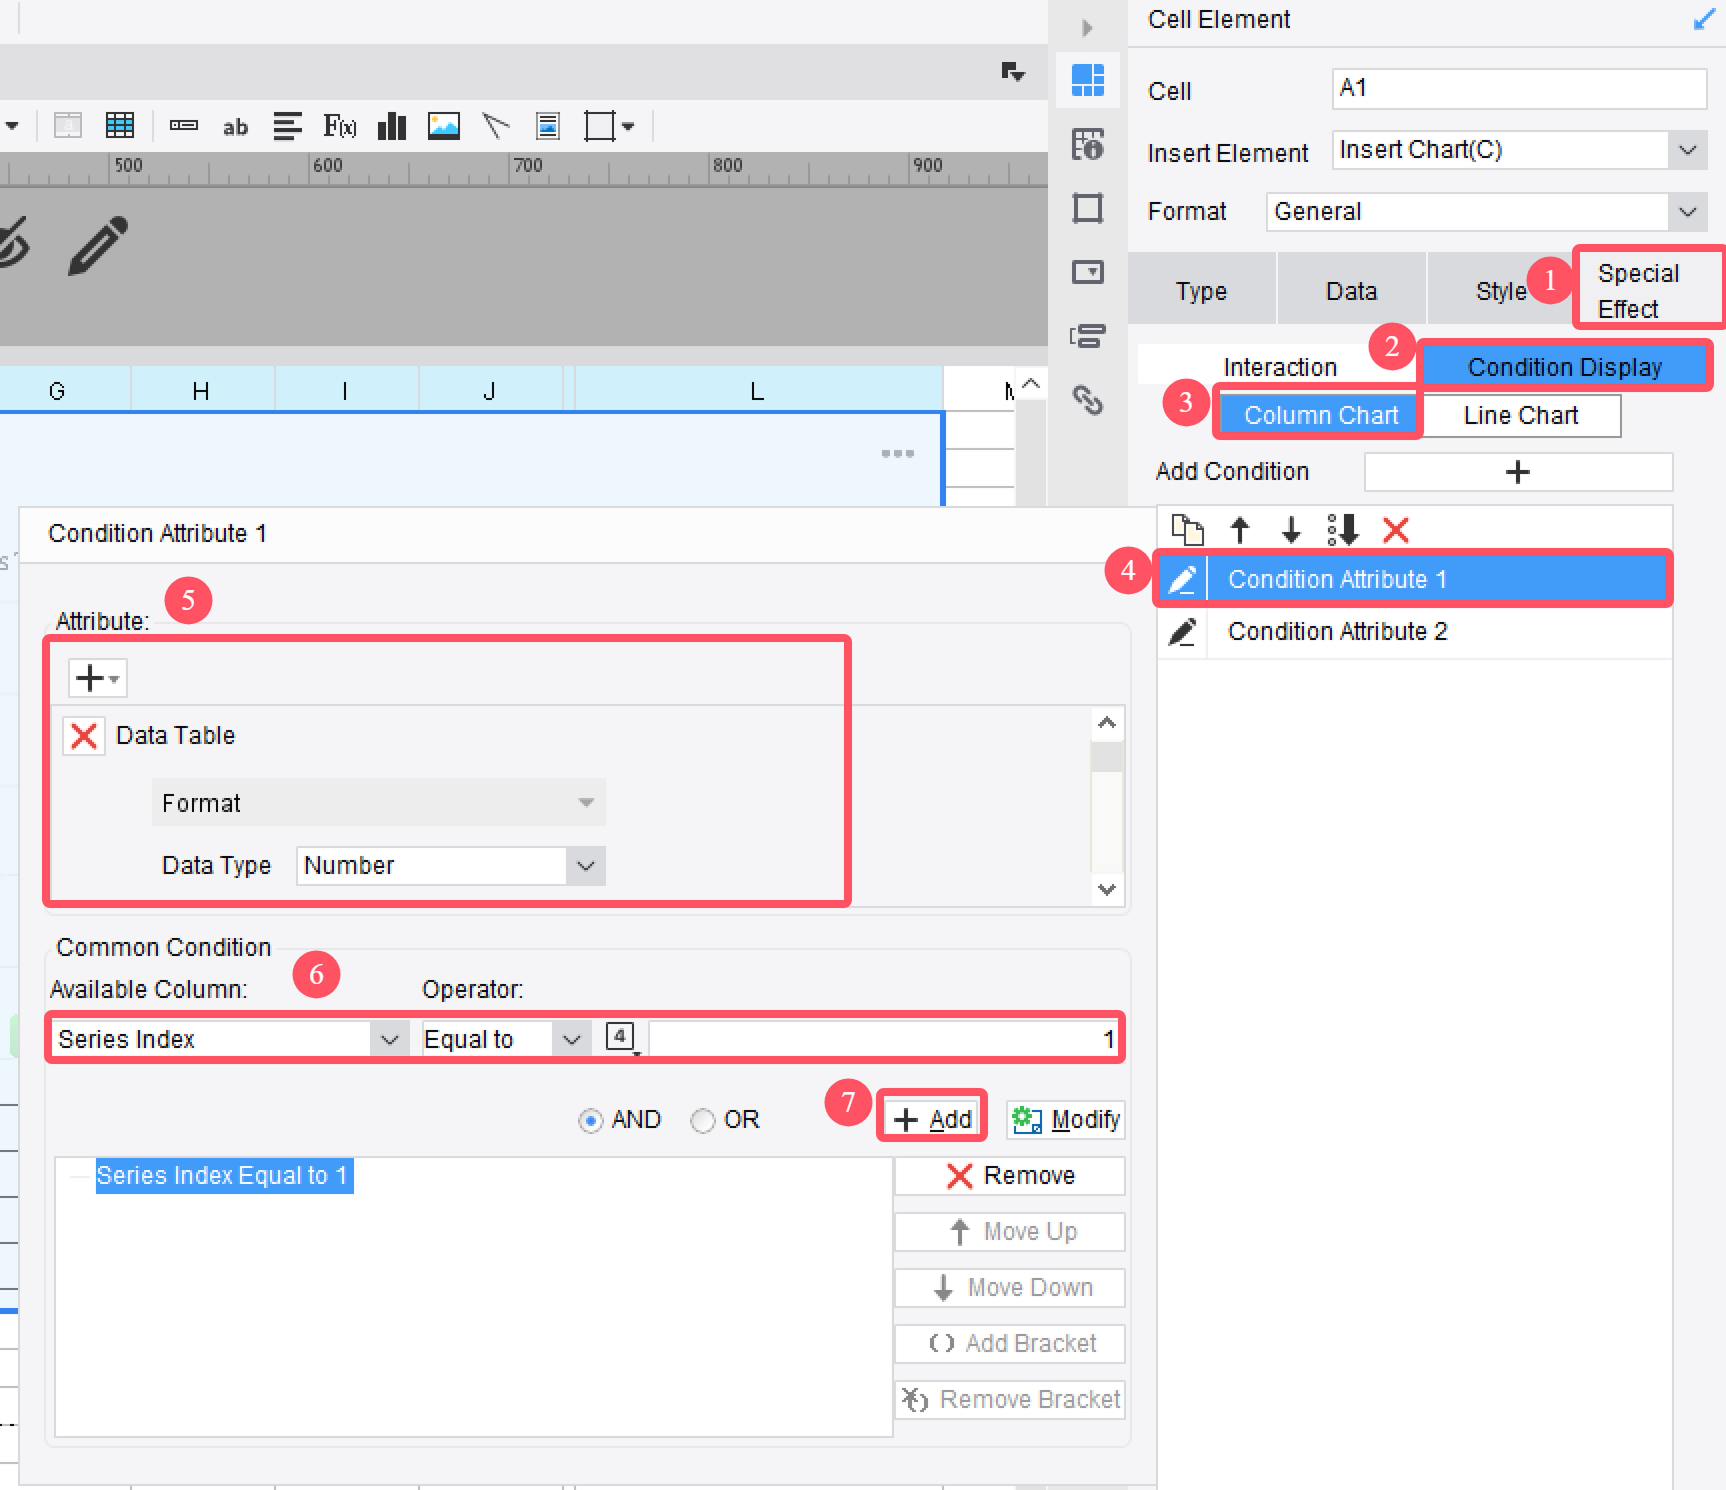Viewport: 1726px width, 1490px height.
Task: Remove the Data Table attribute with the red X
Action: [84, 736]
